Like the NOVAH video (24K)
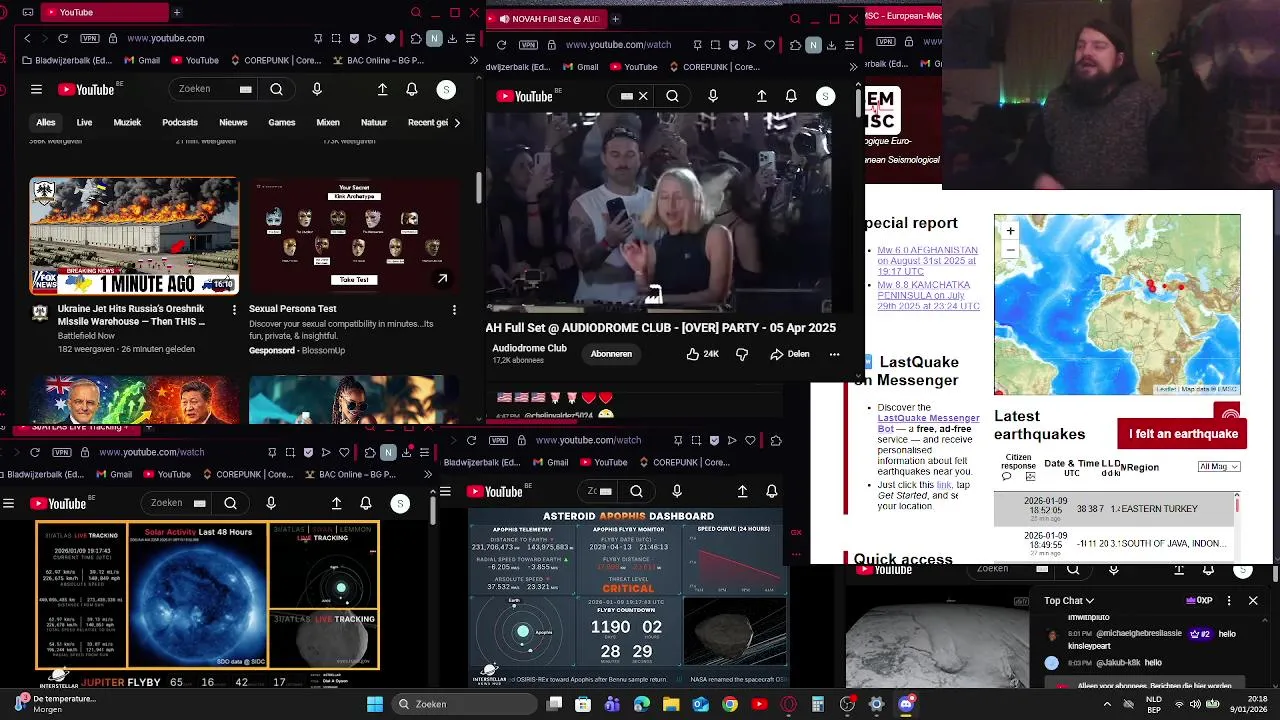 [x=703, y=354]
